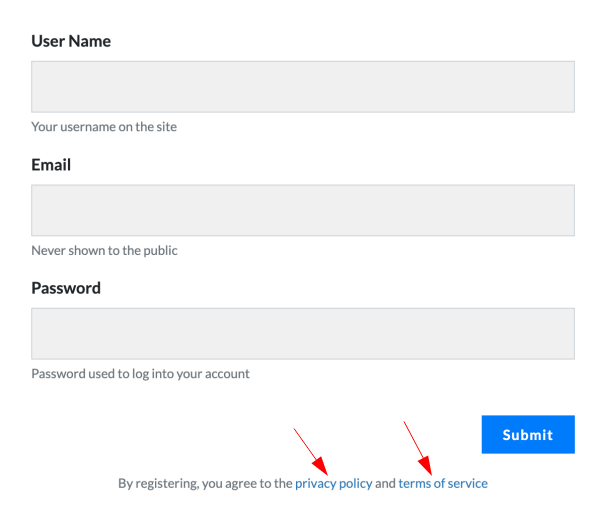Submit the registration form
This screenshot has height=524, width=609.
527,435
